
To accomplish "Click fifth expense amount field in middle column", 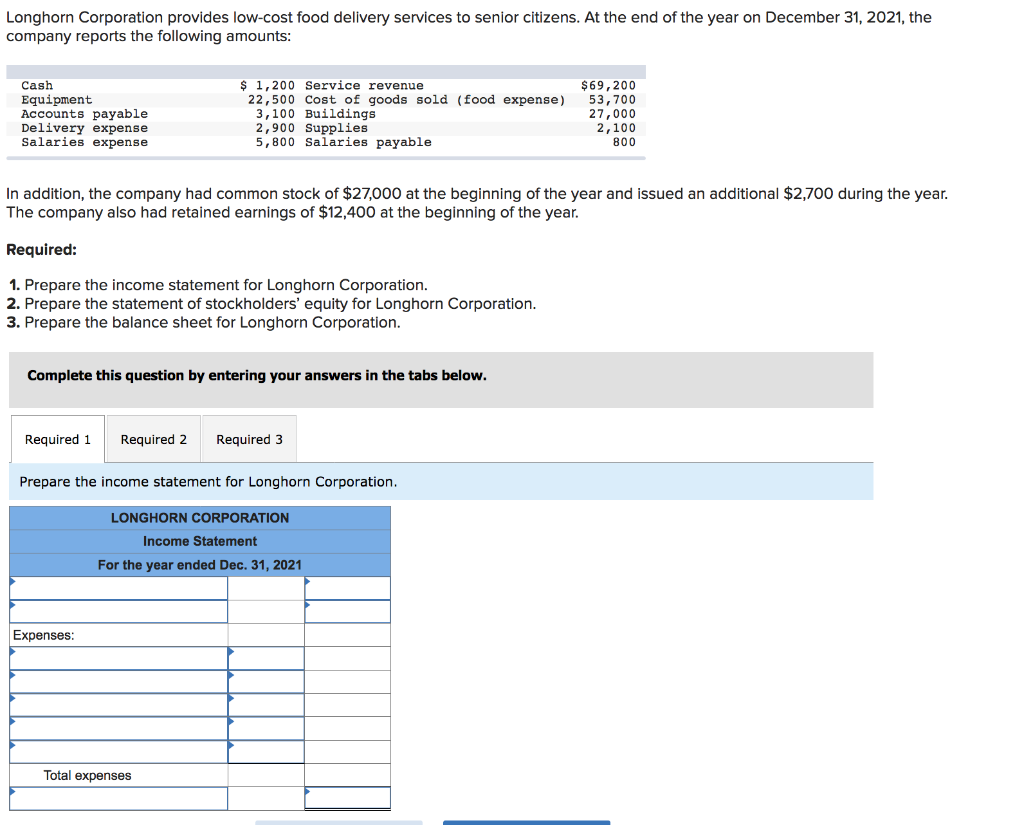I will pyautogui.click(x=266, y=752).
